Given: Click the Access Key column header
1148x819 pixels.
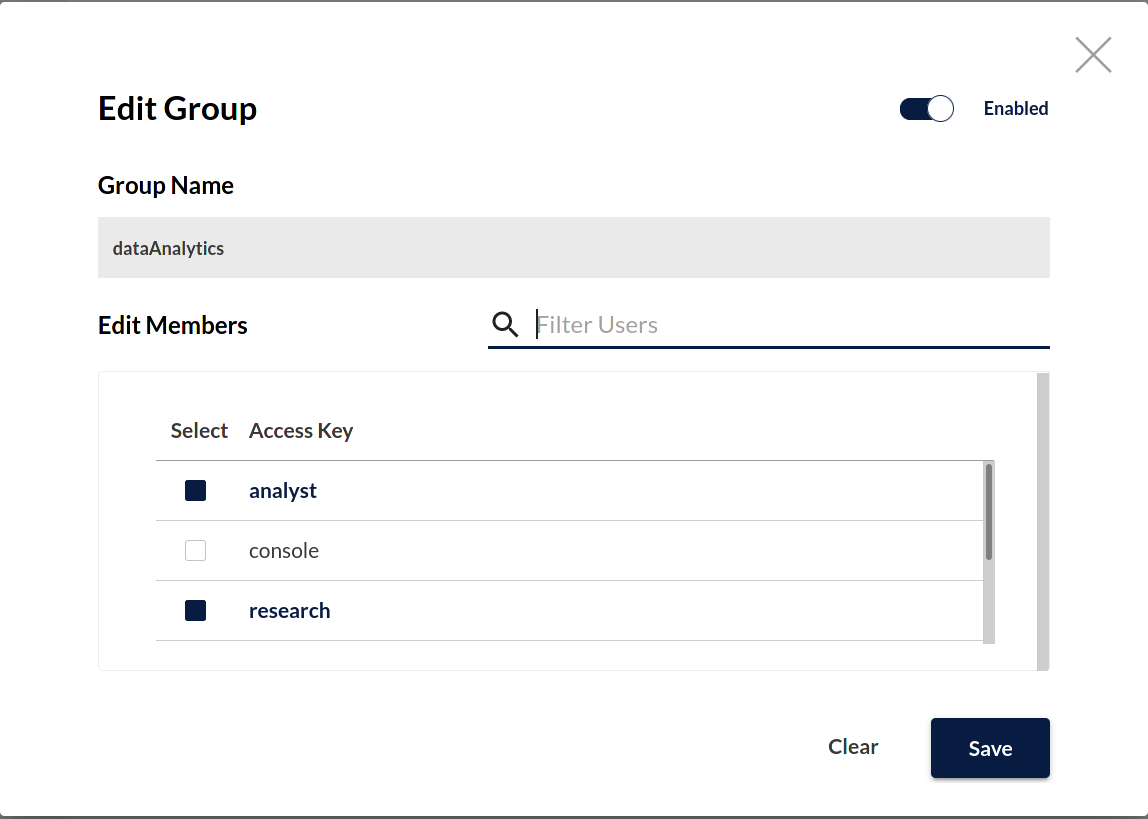Looking at the screenshot, I should (x=301, y=430).
